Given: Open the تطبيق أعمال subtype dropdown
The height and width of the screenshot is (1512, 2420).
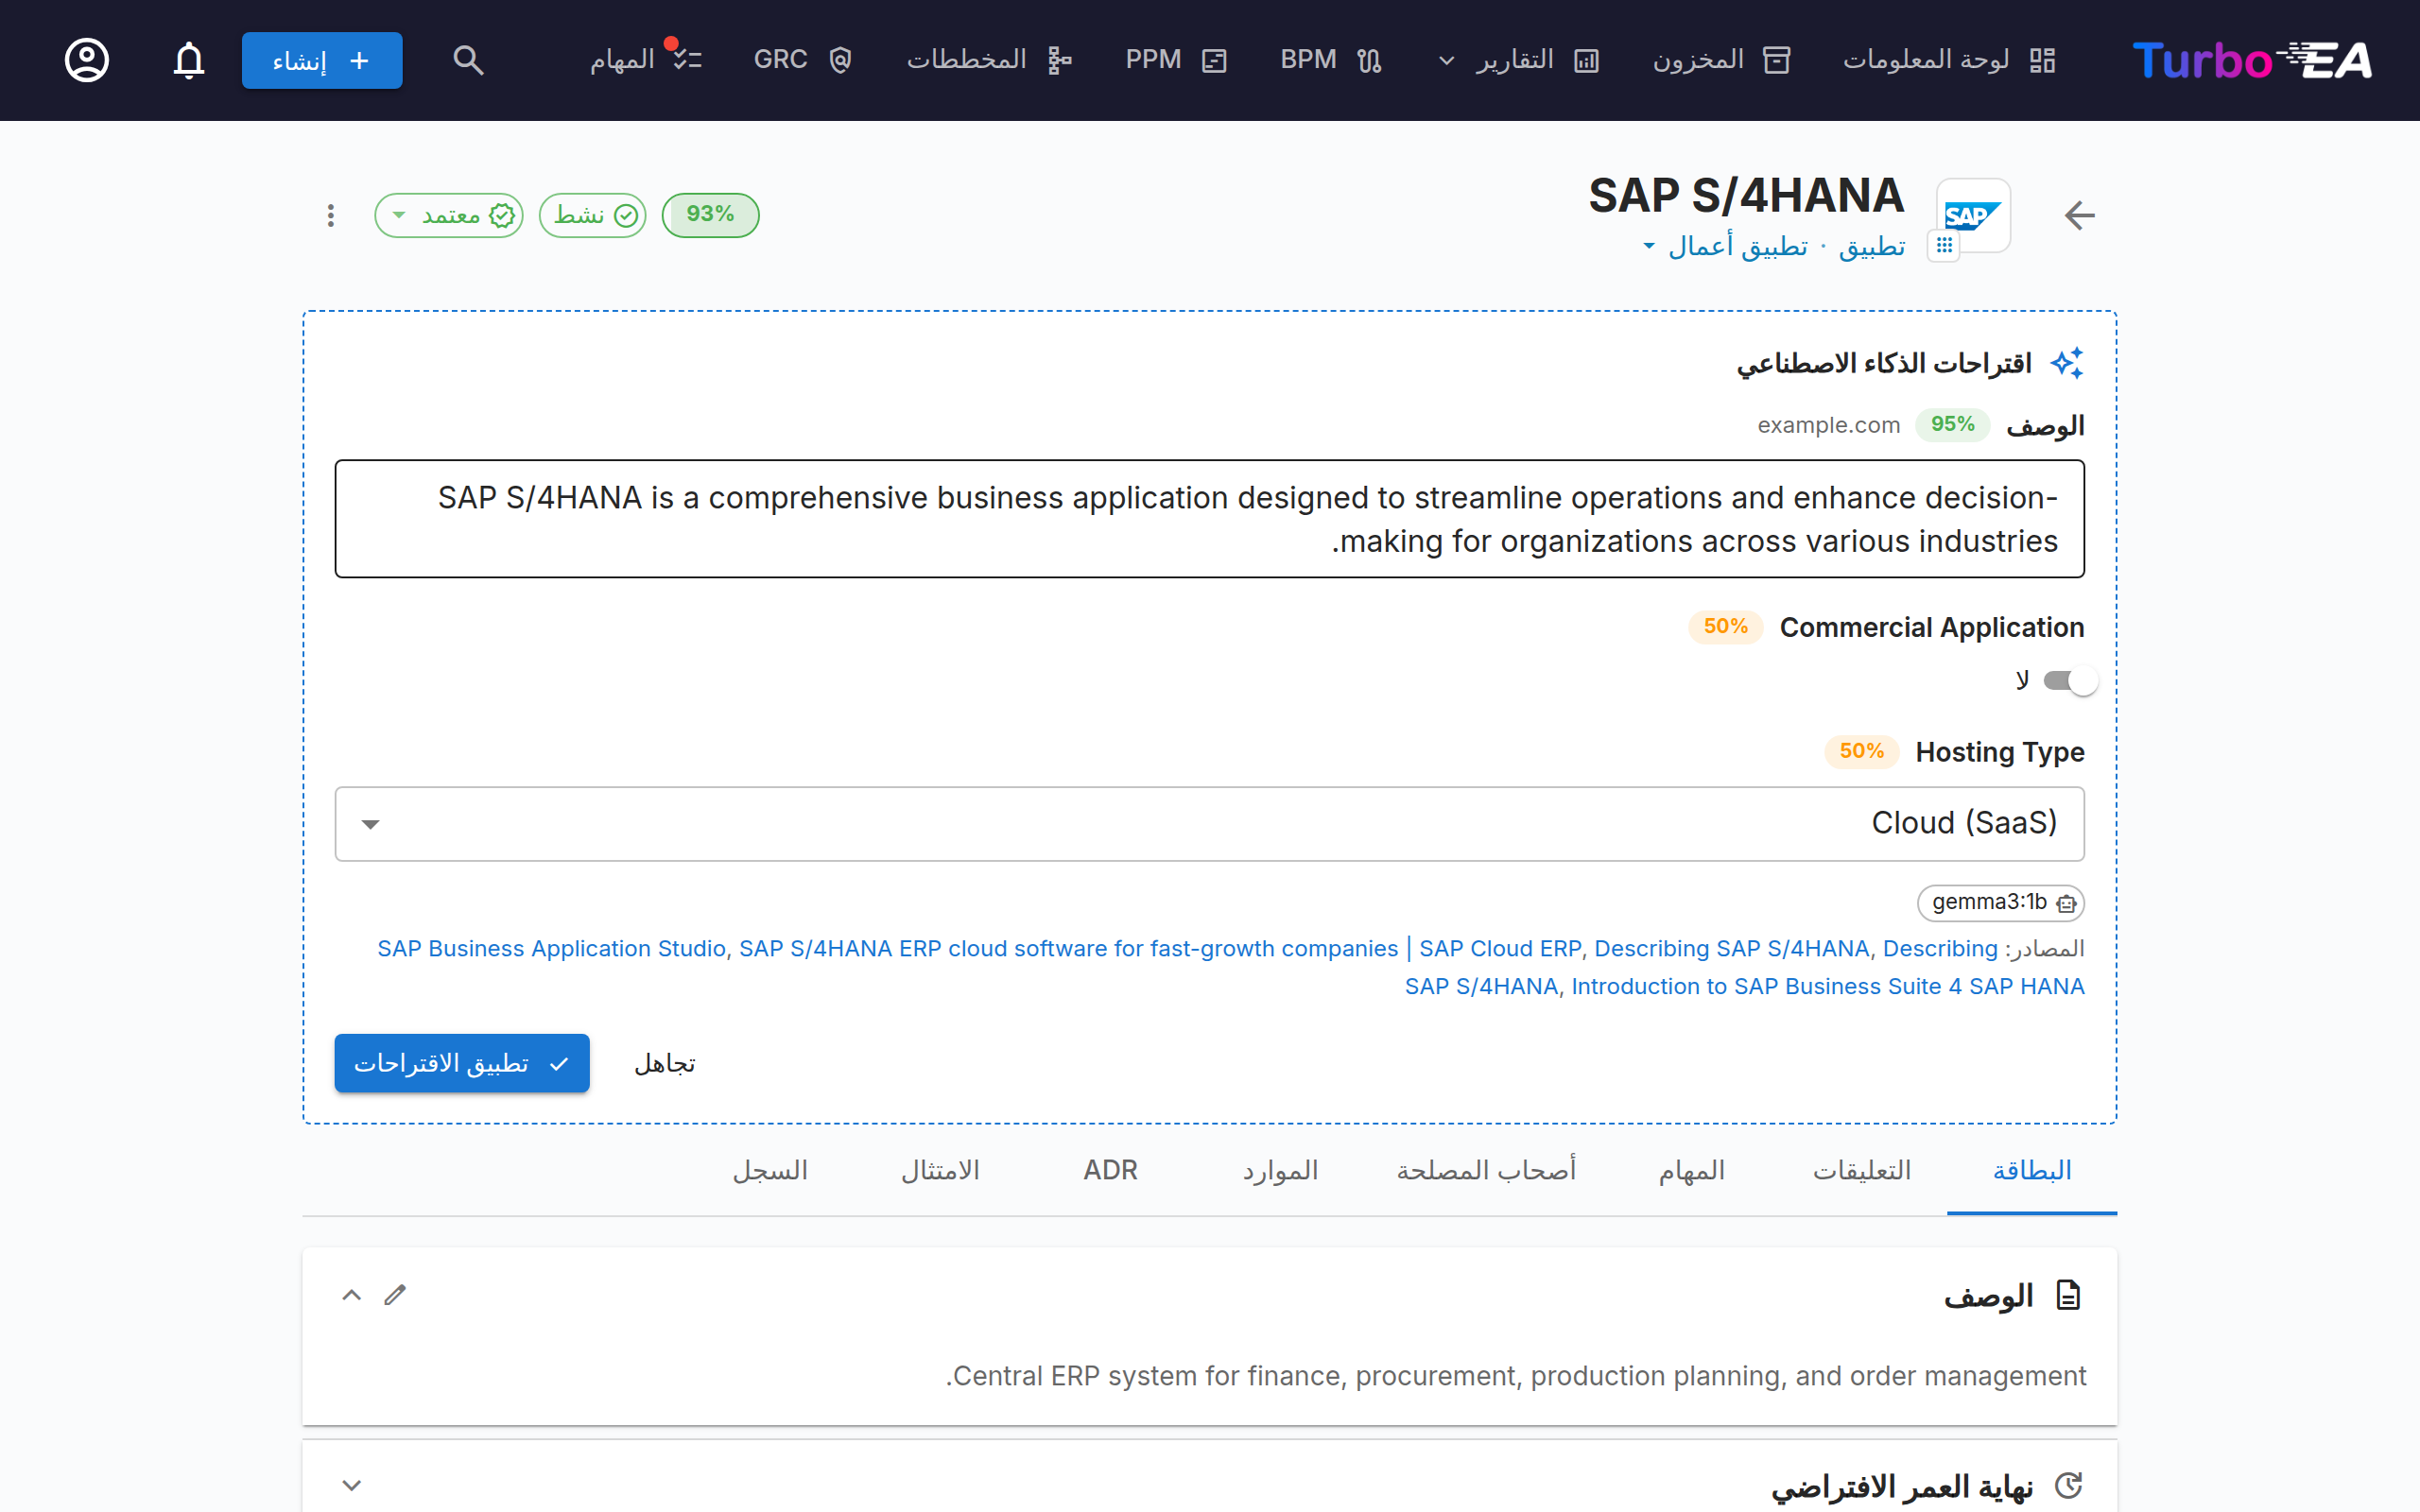Looking at the screenshot, I should pyautogui.click(x=1724, y=246).
